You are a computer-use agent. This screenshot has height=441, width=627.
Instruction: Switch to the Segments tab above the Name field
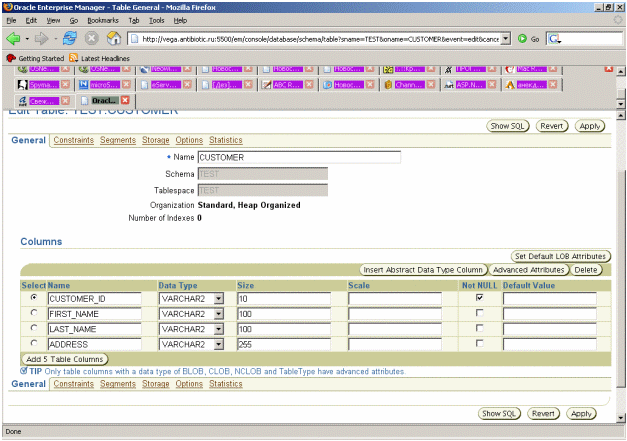pyautogui.click(x=118, y=140)
